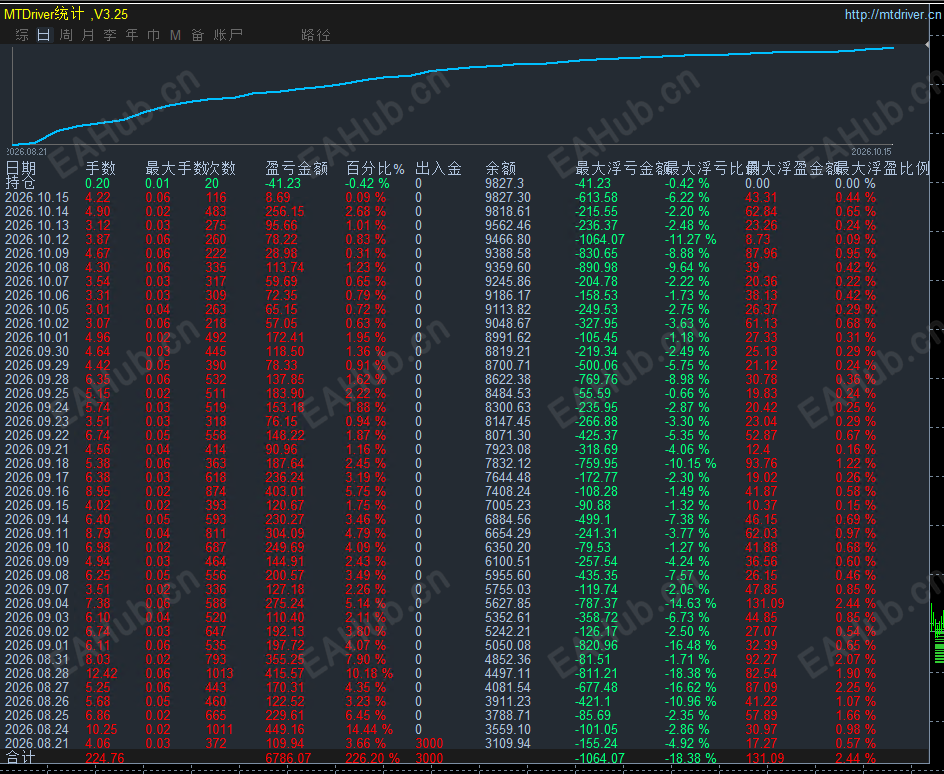Click the 合计 totals row label
Viewport: 944px width, 774px height.
pos(20,758)
